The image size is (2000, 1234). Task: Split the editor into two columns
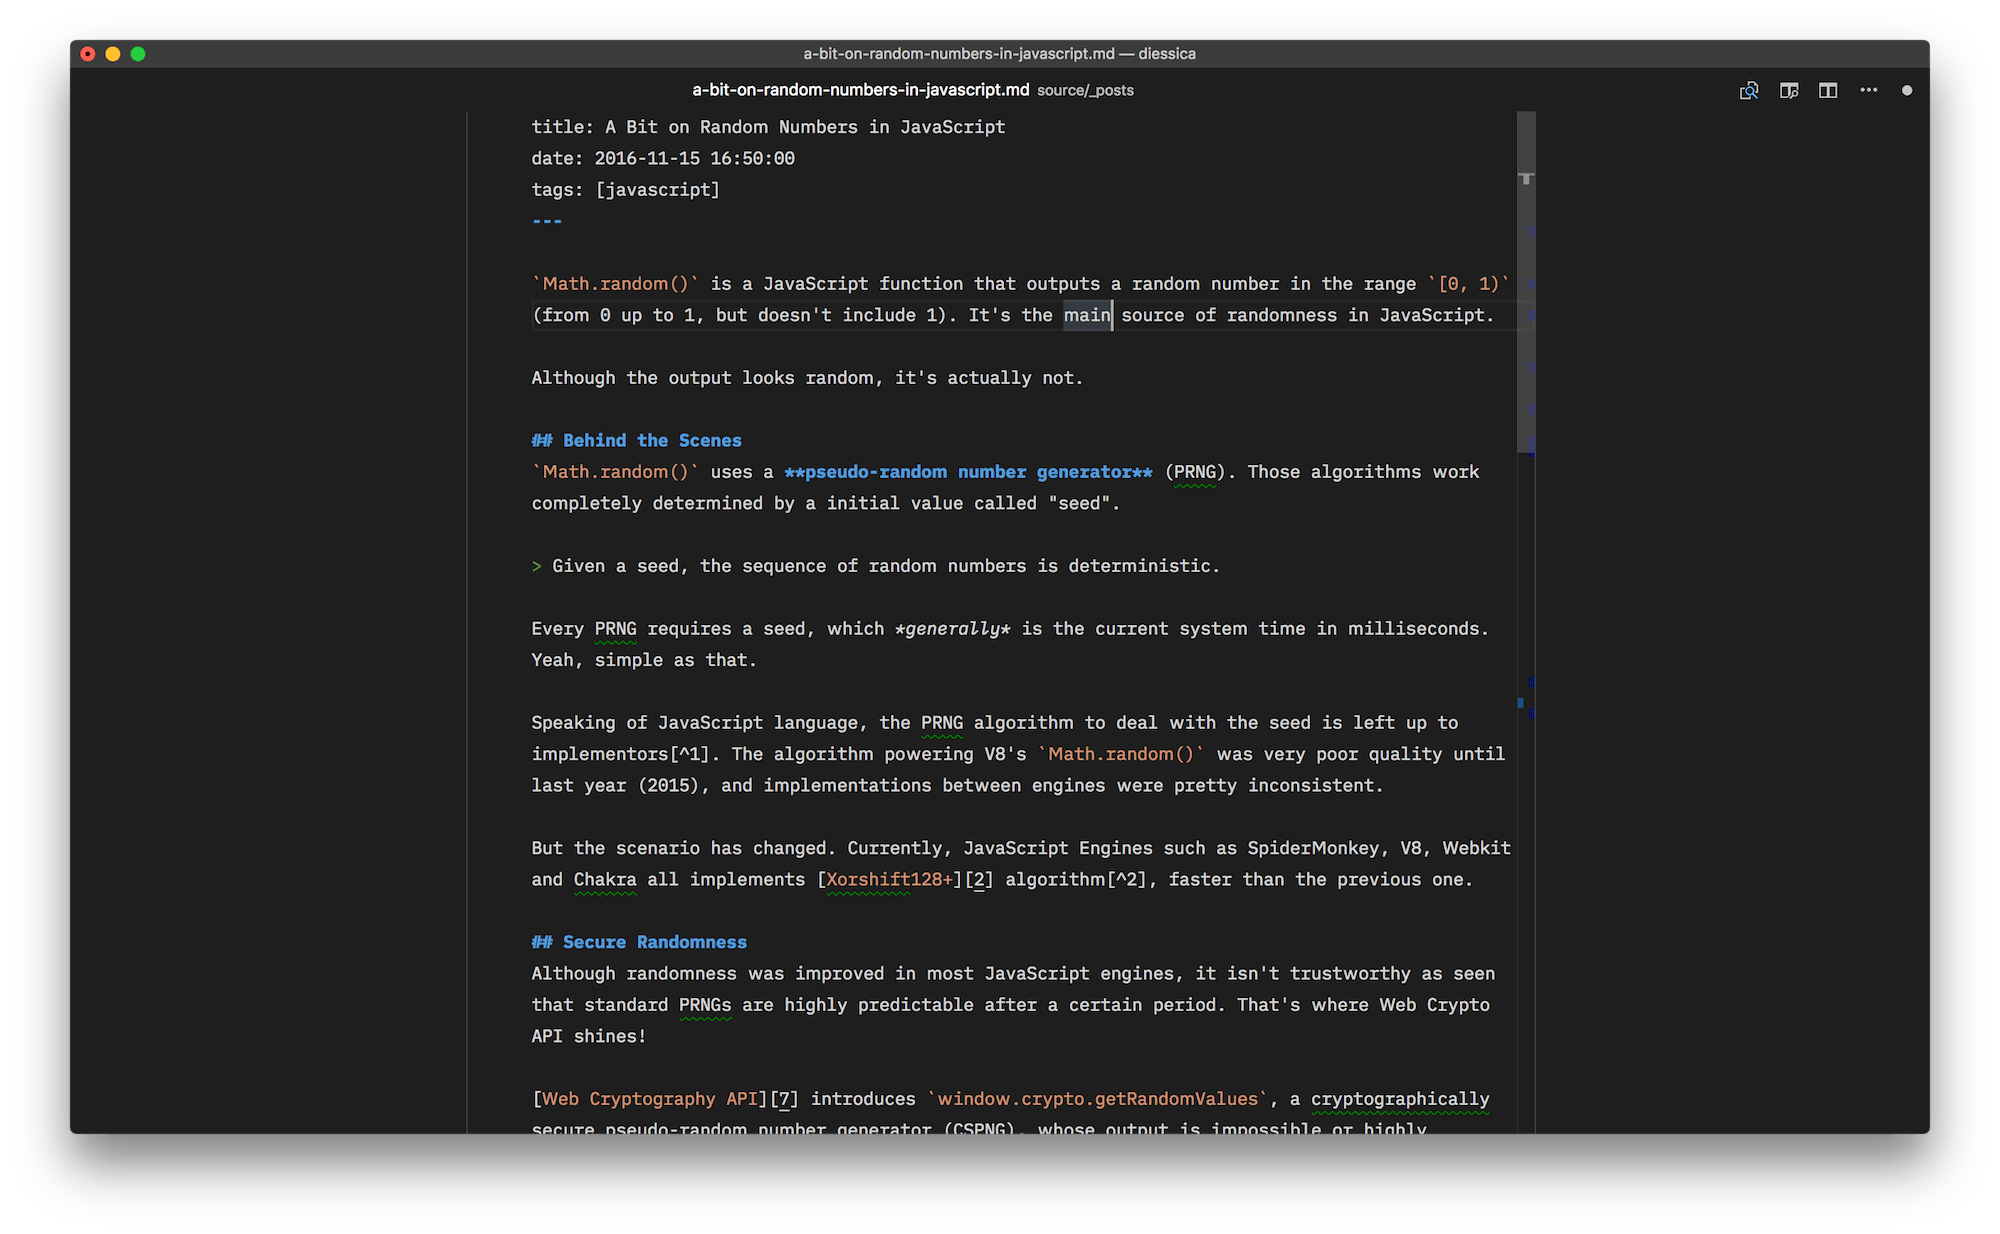1828,90
